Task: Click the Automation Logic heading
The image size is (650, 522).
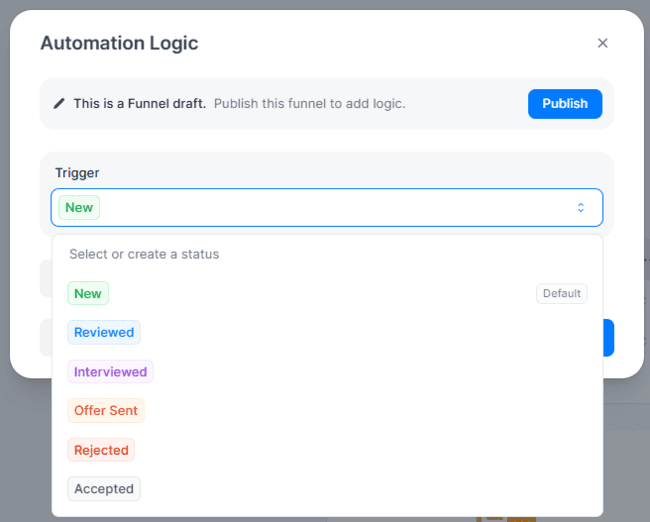Action: pyautogui.click(x=119, y=43)
